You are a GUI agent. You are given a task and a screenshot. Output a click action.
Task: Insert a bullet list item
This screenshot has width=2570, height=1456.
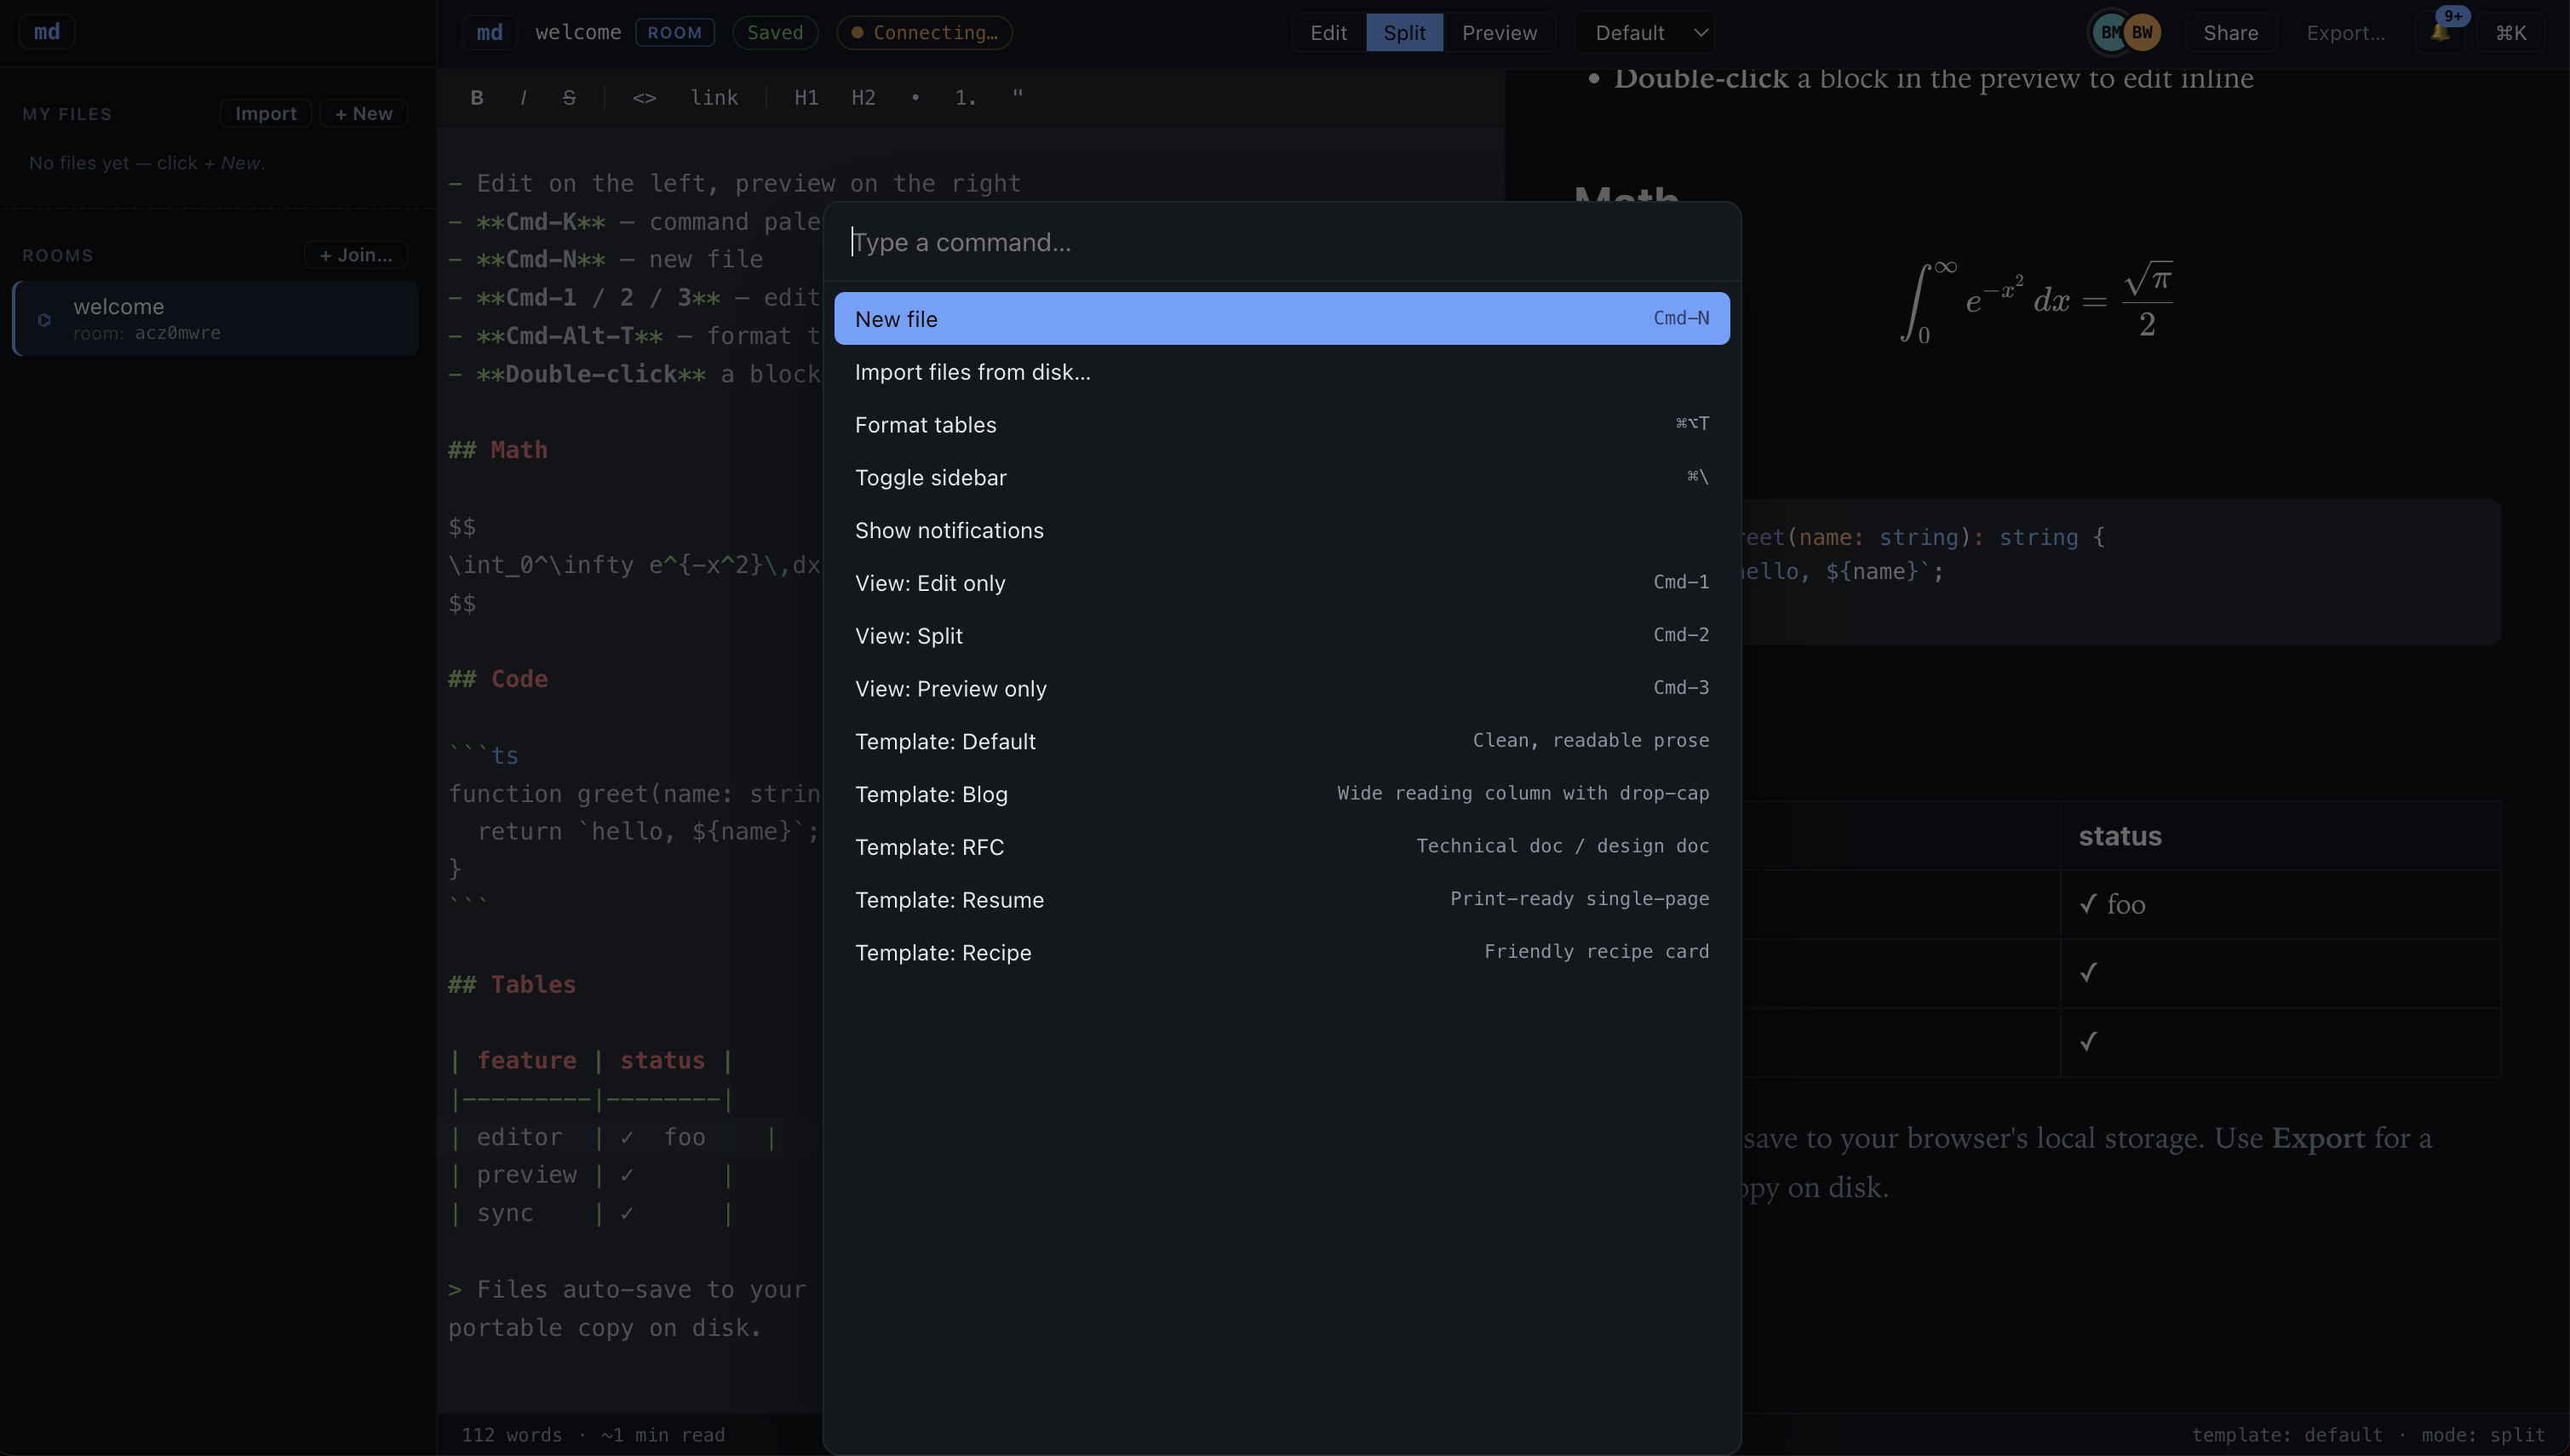tap(915, 97)
